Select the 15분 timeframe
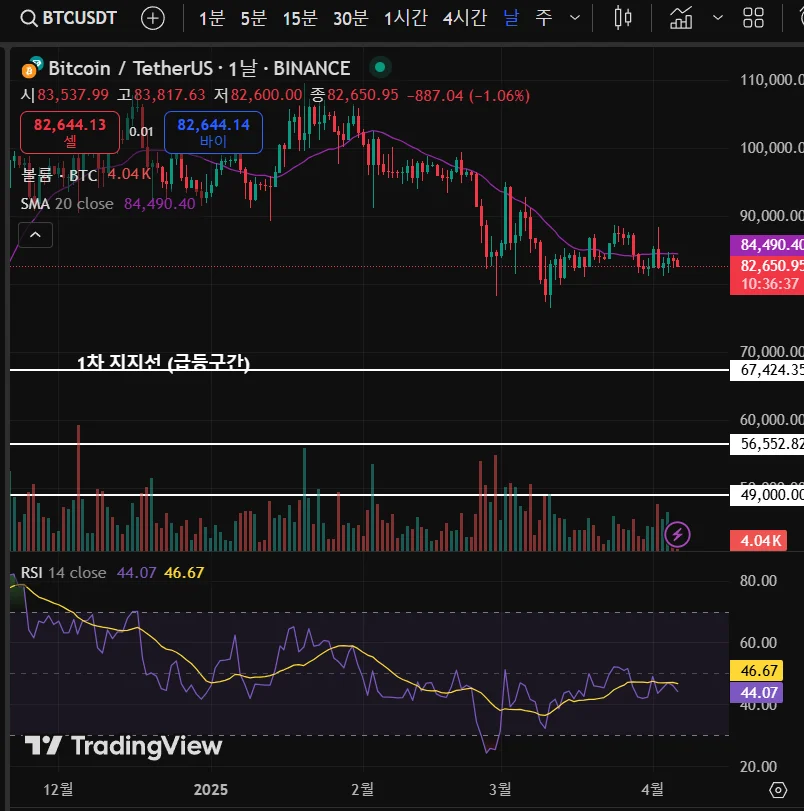This screenshot has width=804, height=811. coord(300,19)
